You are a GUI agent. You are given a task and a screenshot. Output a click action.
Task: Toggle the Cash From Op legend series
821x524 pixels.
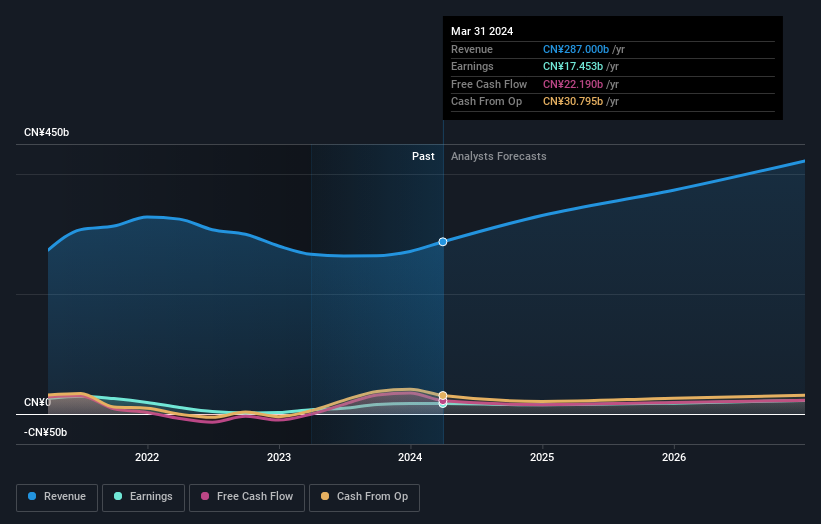[364, 497]
